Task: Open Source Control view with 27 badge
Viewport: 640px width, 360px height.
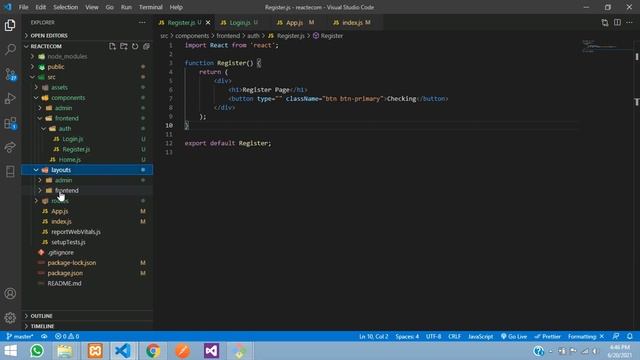Action: coord(10,74)
